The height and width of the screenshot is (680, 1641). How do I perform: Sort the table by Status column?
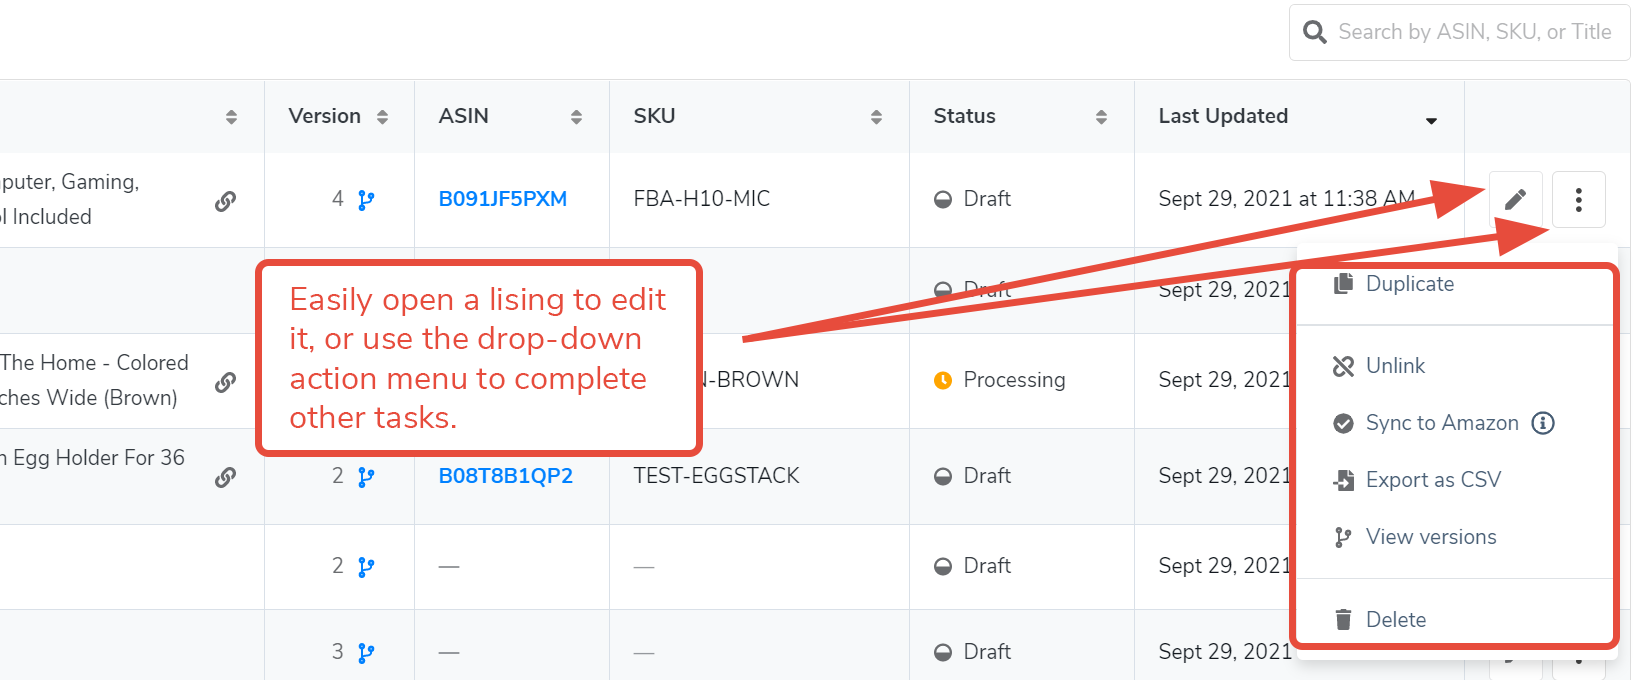coord(1101,117)
